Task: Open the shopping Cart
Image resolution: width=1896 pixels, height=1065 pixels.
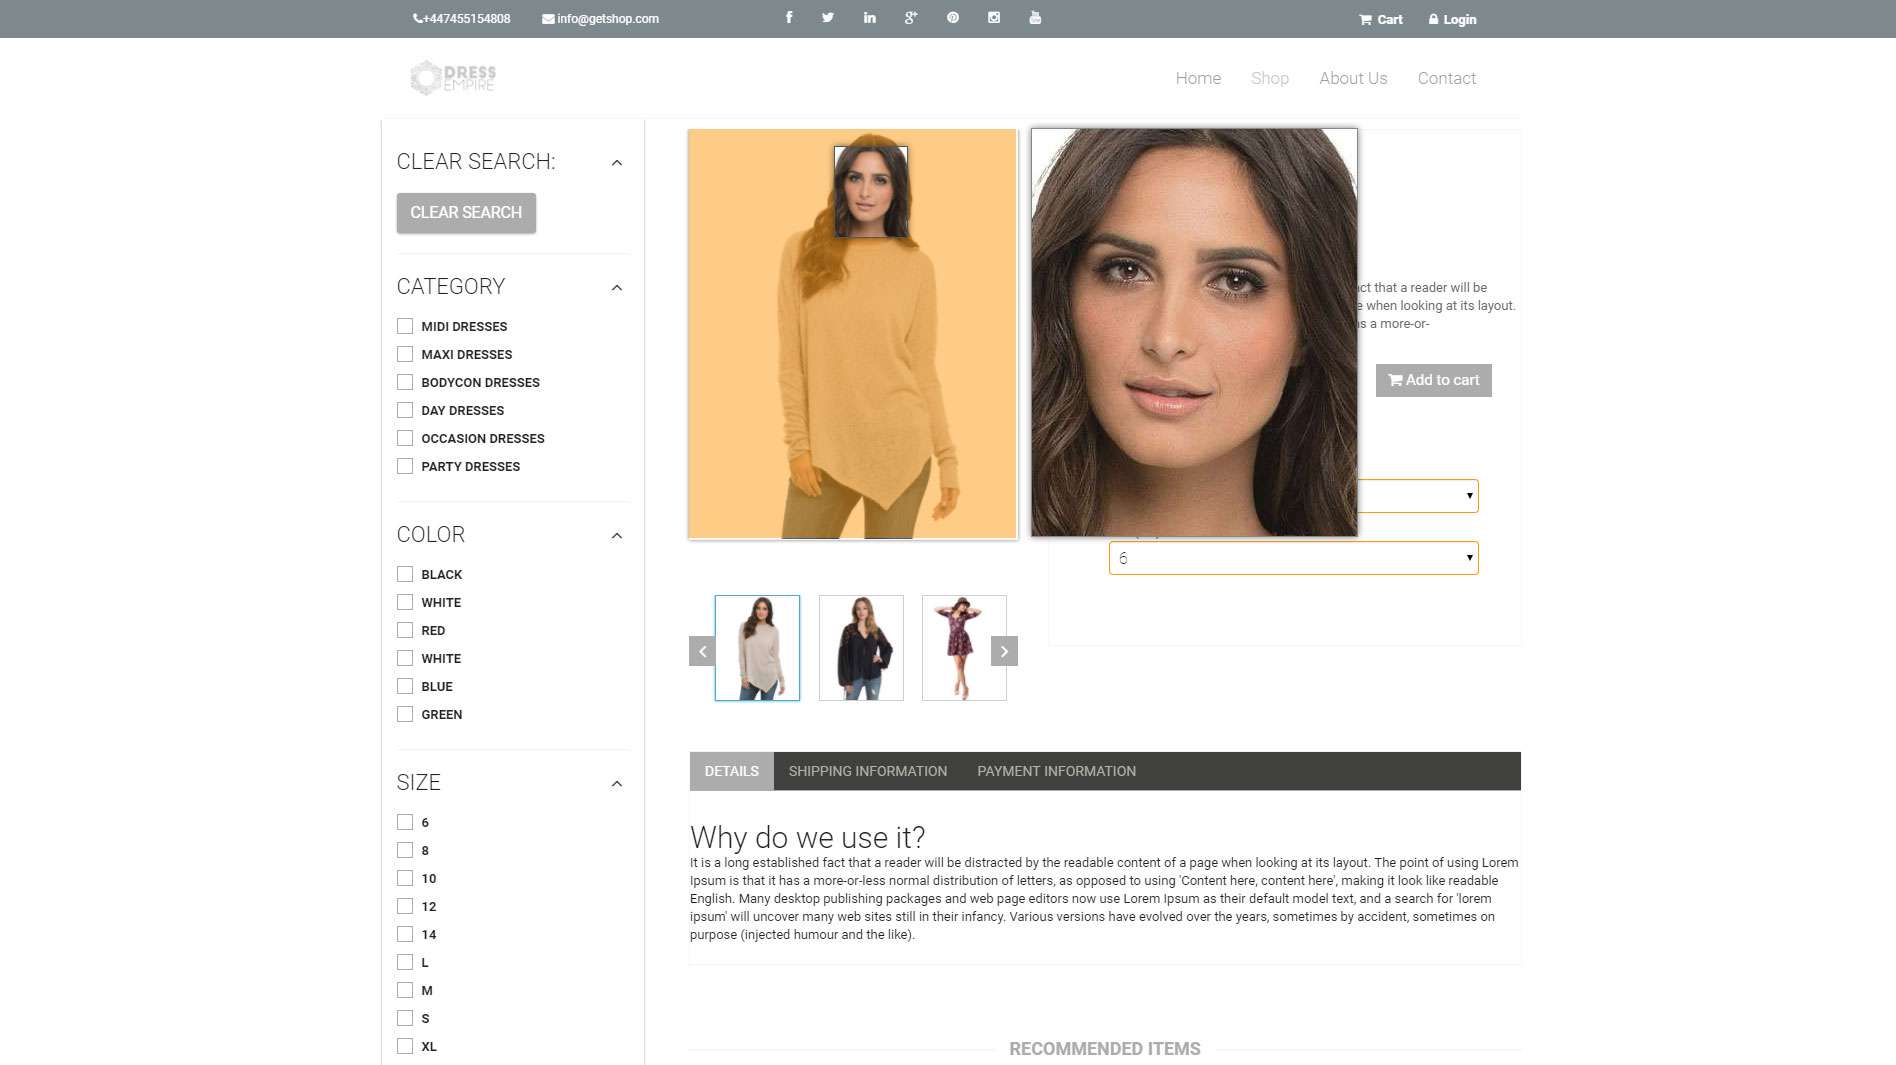Action: (x=1380, y=19)
